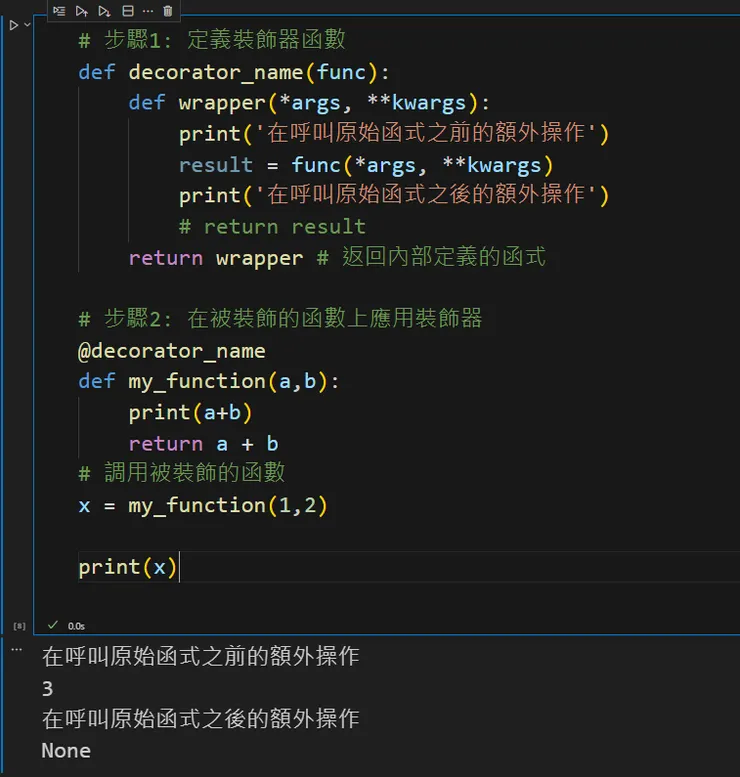Click the '@decorator_name' decorator line
Screen dimensions: 740x777
coord(171,351)
